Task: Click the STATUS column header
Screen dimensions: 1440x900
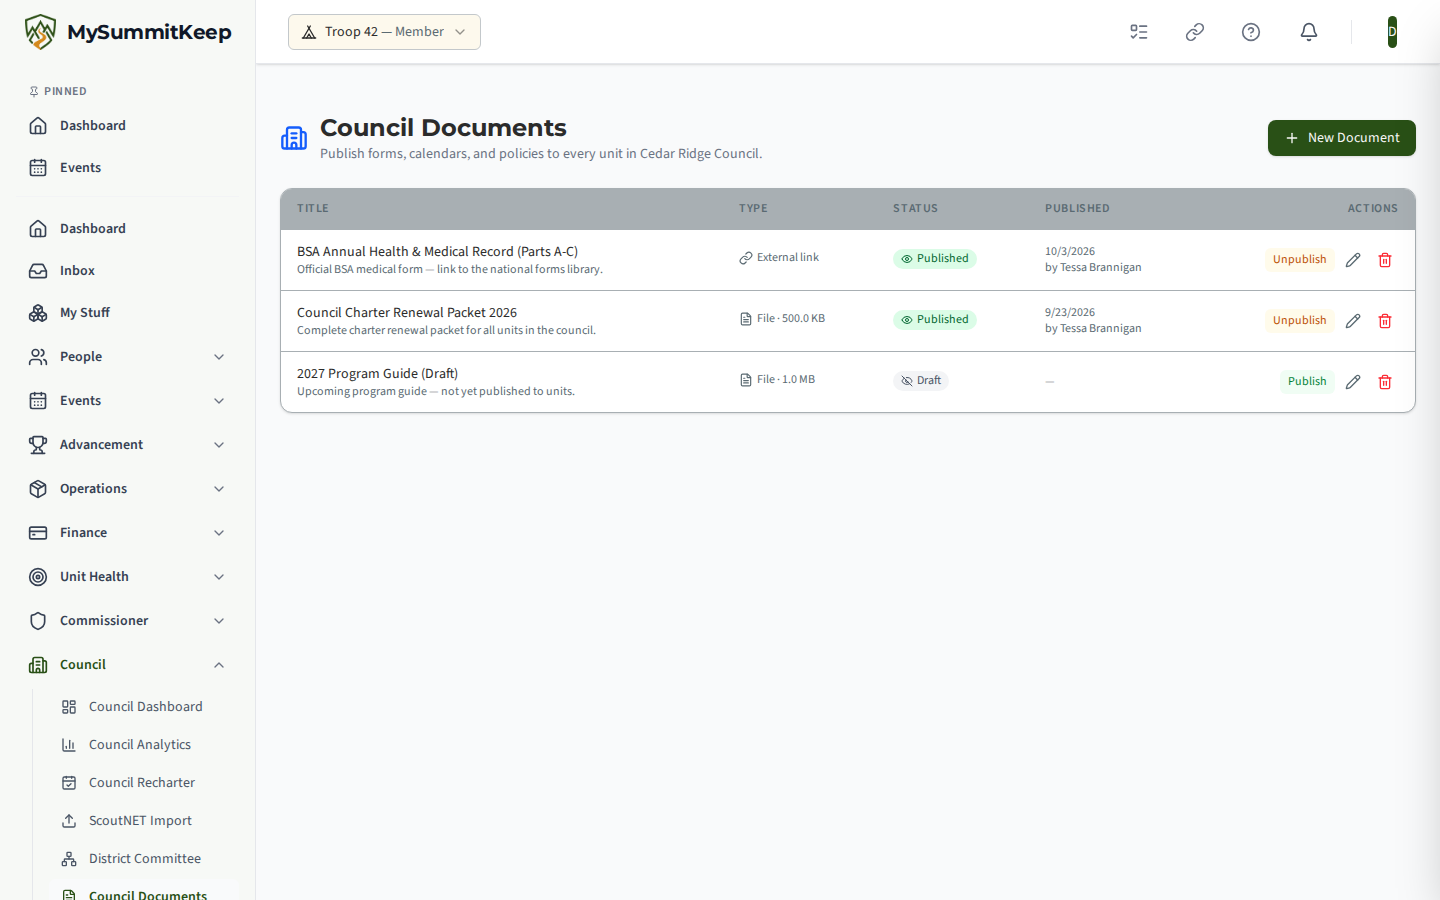Action: pyautogui.click(x=915, y=209)
